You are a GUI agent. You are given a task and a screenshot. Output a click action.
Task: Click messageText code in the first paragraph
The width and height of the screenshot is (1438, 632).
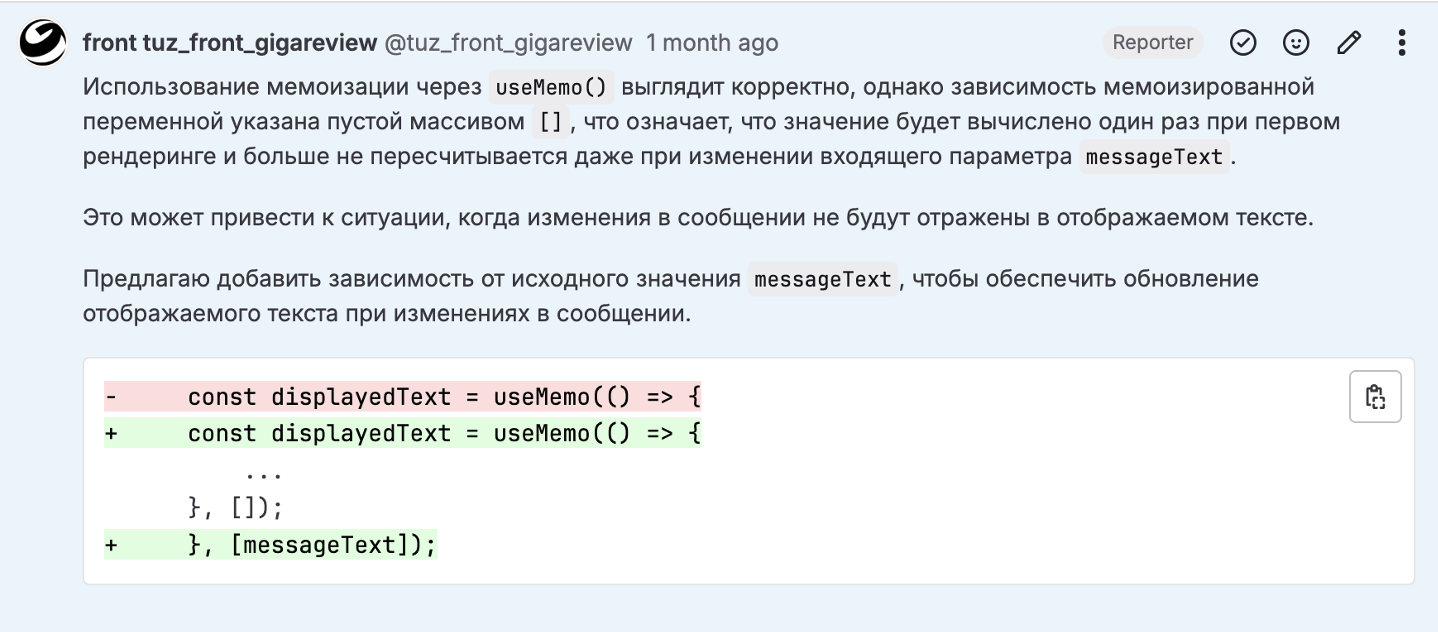(x=1154, y=158)
